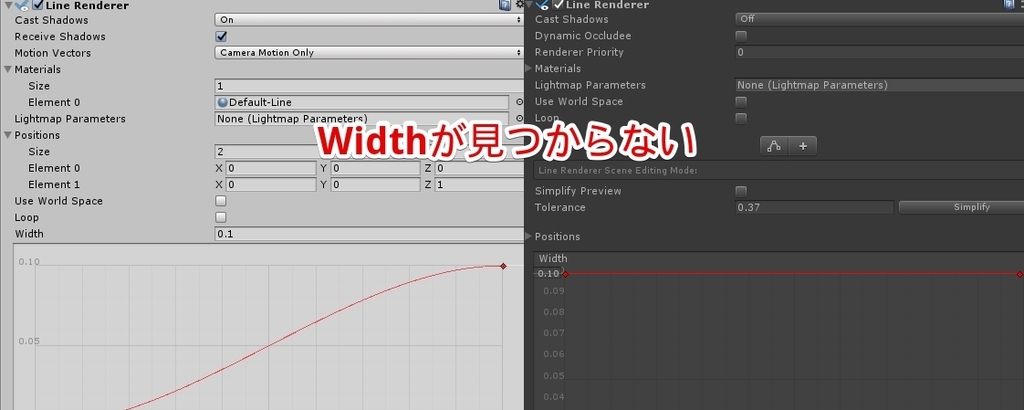This screenshot has width=1024, height=410.
Task: Disable the Line Renderer component checkbox in dark inspector
Action: (558, 5)
